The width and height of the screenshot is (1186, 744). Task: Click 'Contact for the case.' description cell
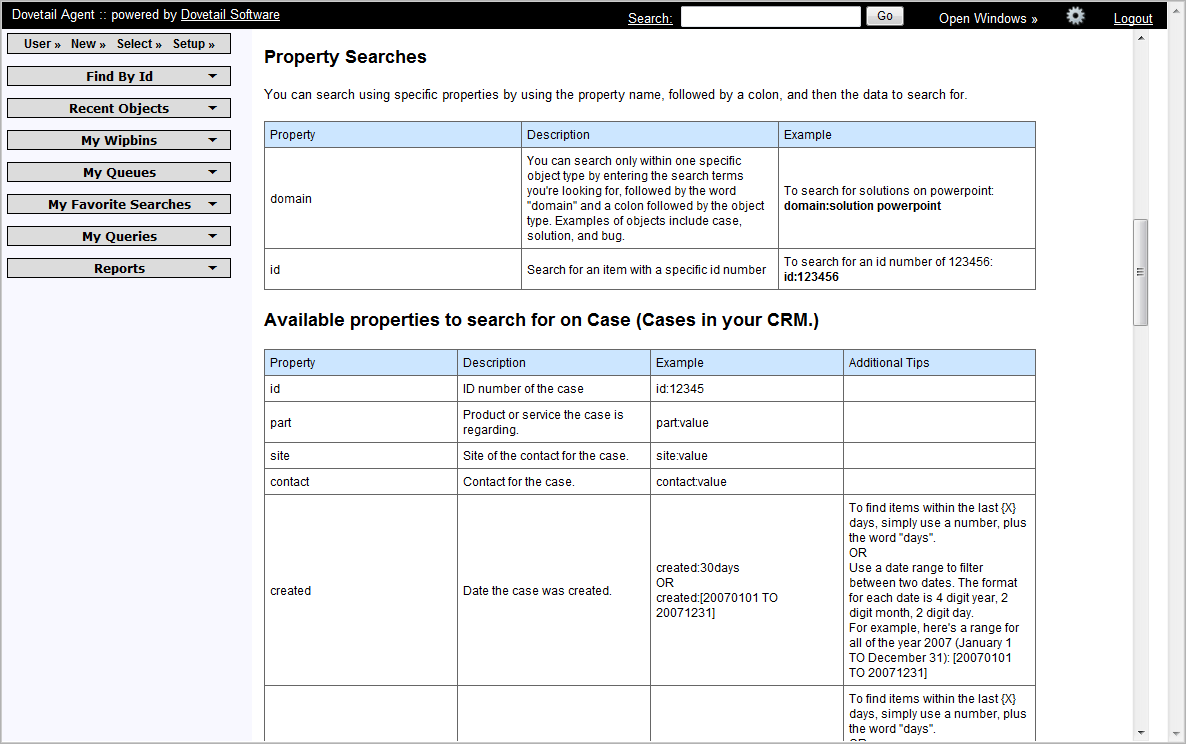coord(554,482)
